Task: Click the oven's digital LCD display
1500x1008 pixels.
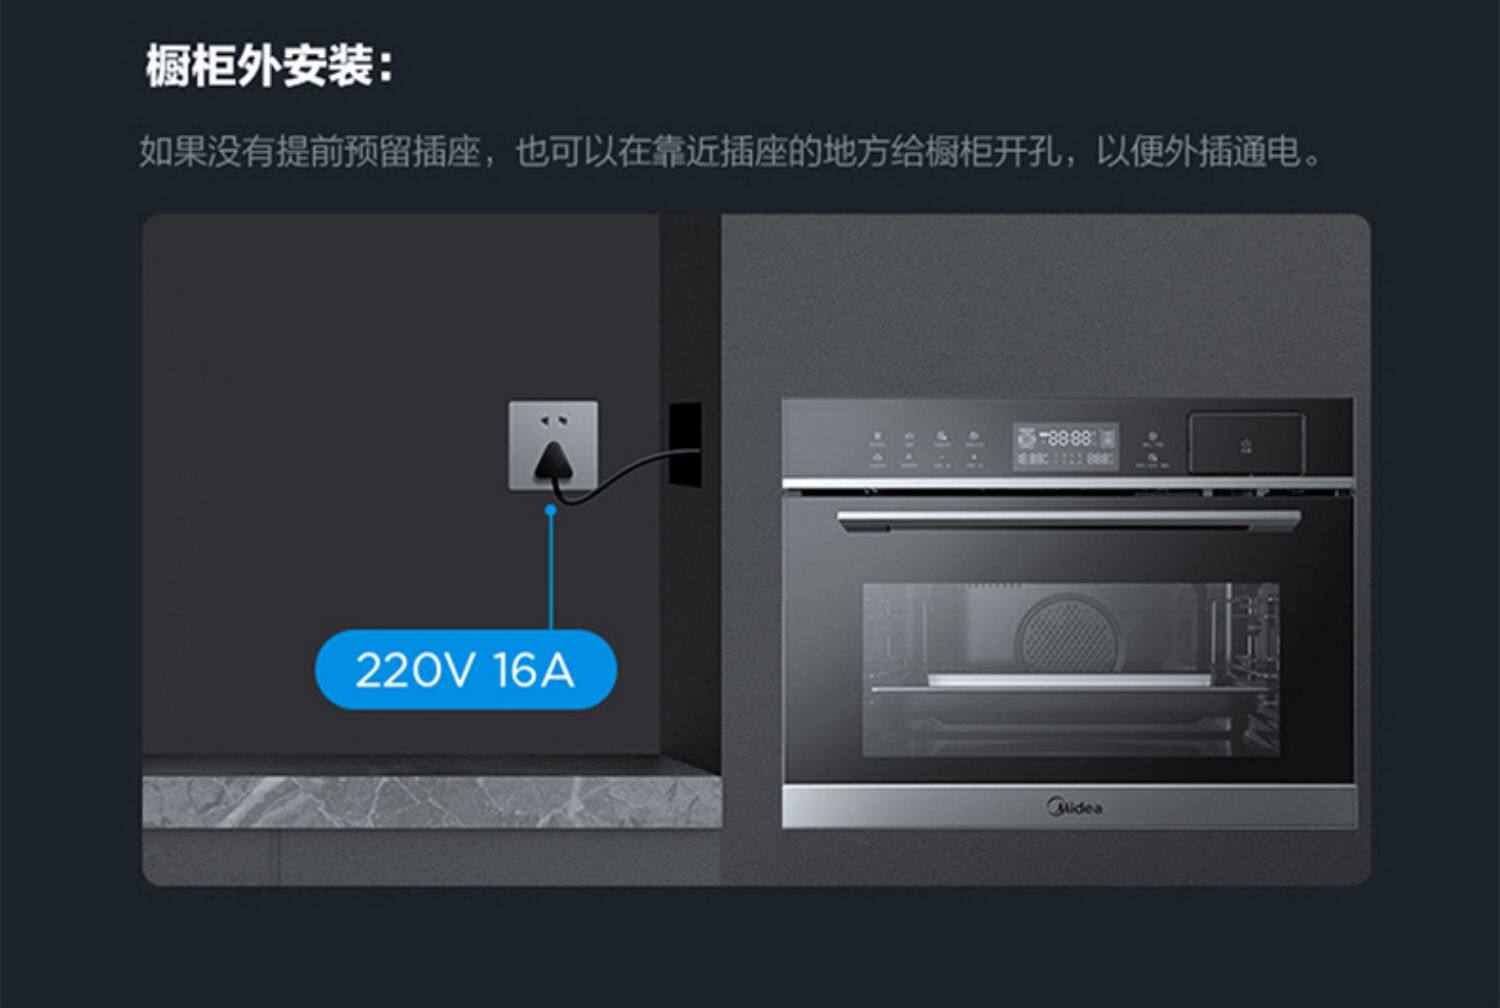Action: click(x=1066, y=446)
